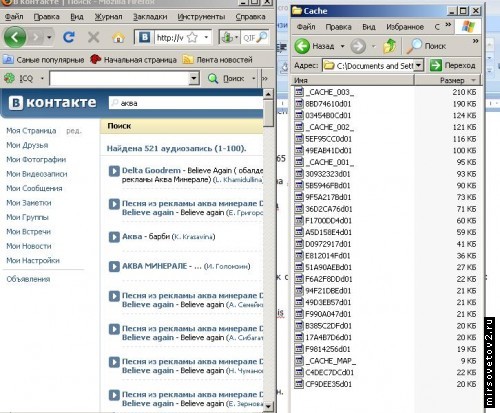Click the Explorer up-folder icon
Image resolution: width=500 pixels, height=413 pixels.
(x=389, y=46)
